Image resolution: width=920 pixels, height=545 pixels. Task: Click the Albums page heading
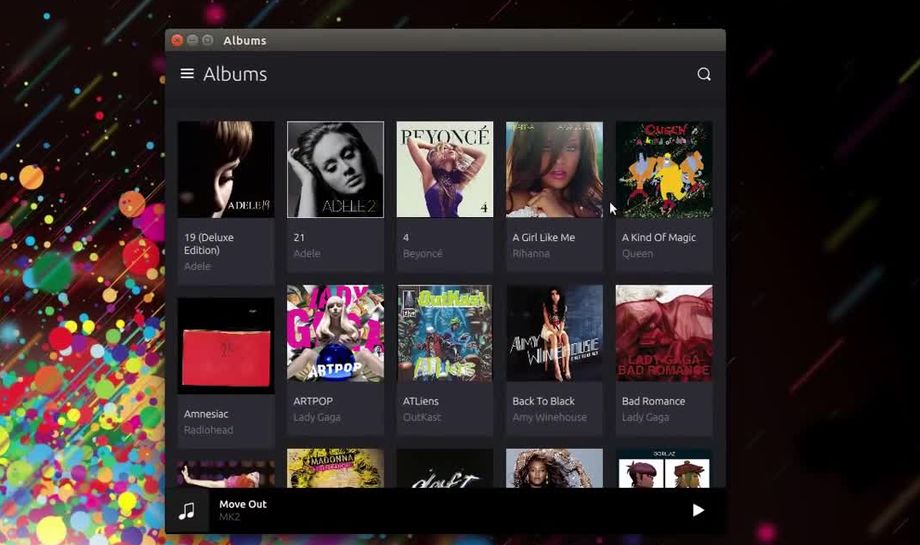pos(235,74)
